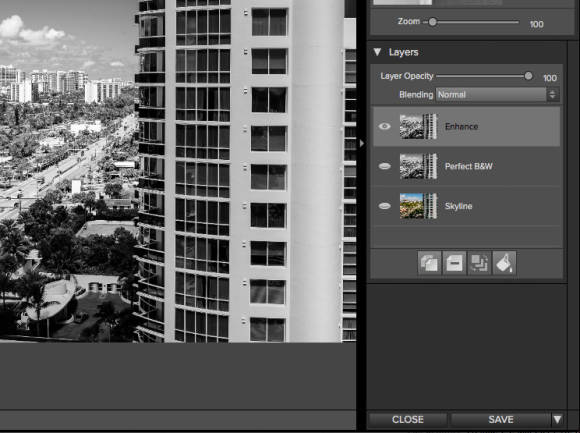Click the delete layer icon

point(454,263)
